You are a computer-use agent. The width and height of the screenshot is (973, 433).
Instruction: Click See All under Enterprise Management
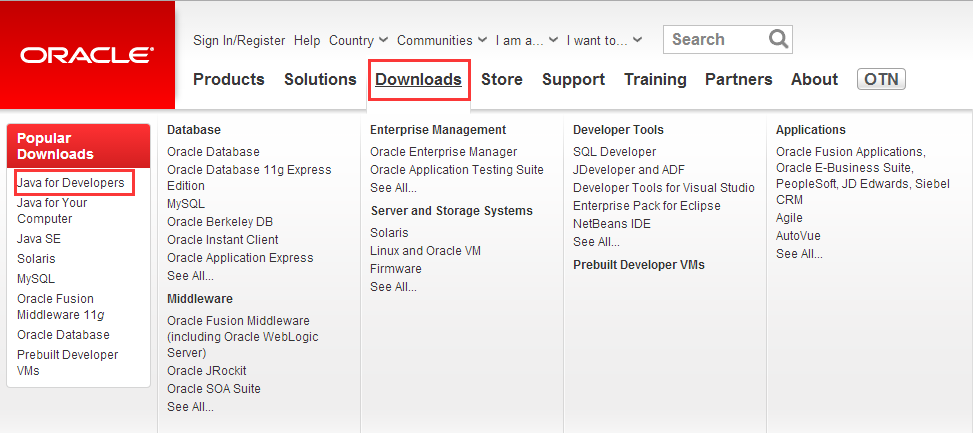click(393, 187)
